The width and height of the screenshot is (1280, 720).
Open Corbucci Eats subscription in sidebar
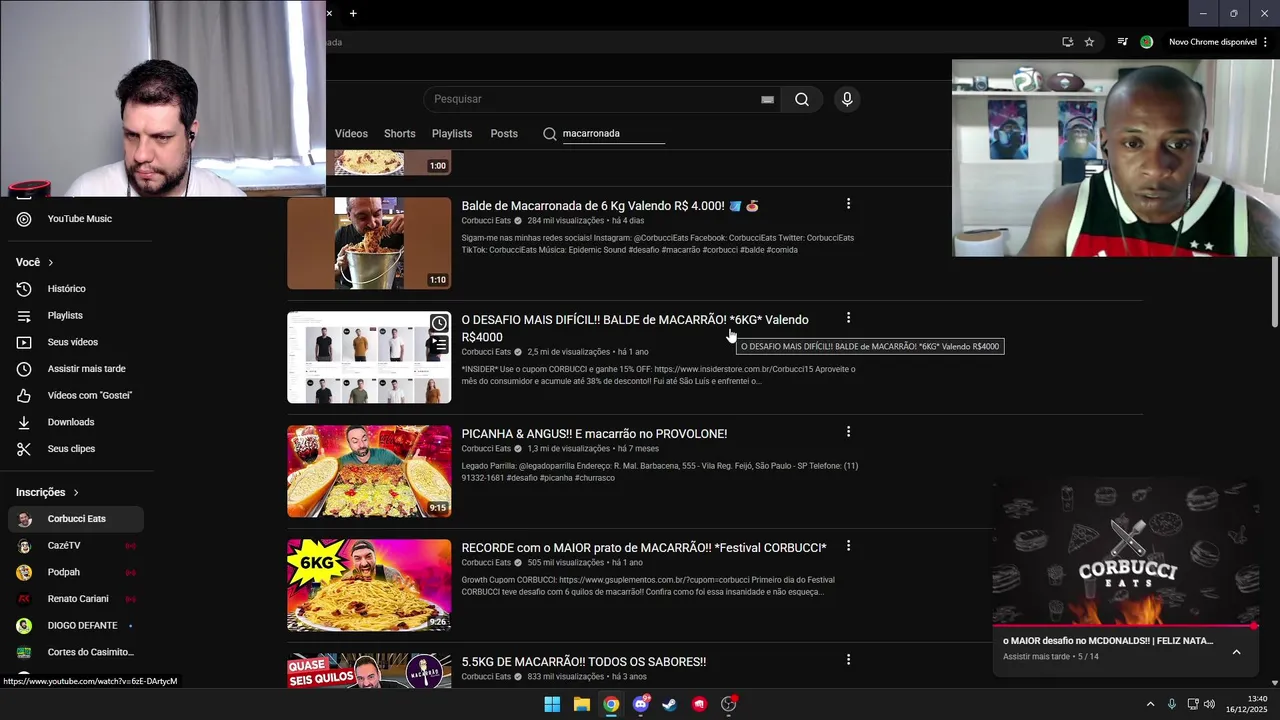pyautogui.click(x=76, y=519)
